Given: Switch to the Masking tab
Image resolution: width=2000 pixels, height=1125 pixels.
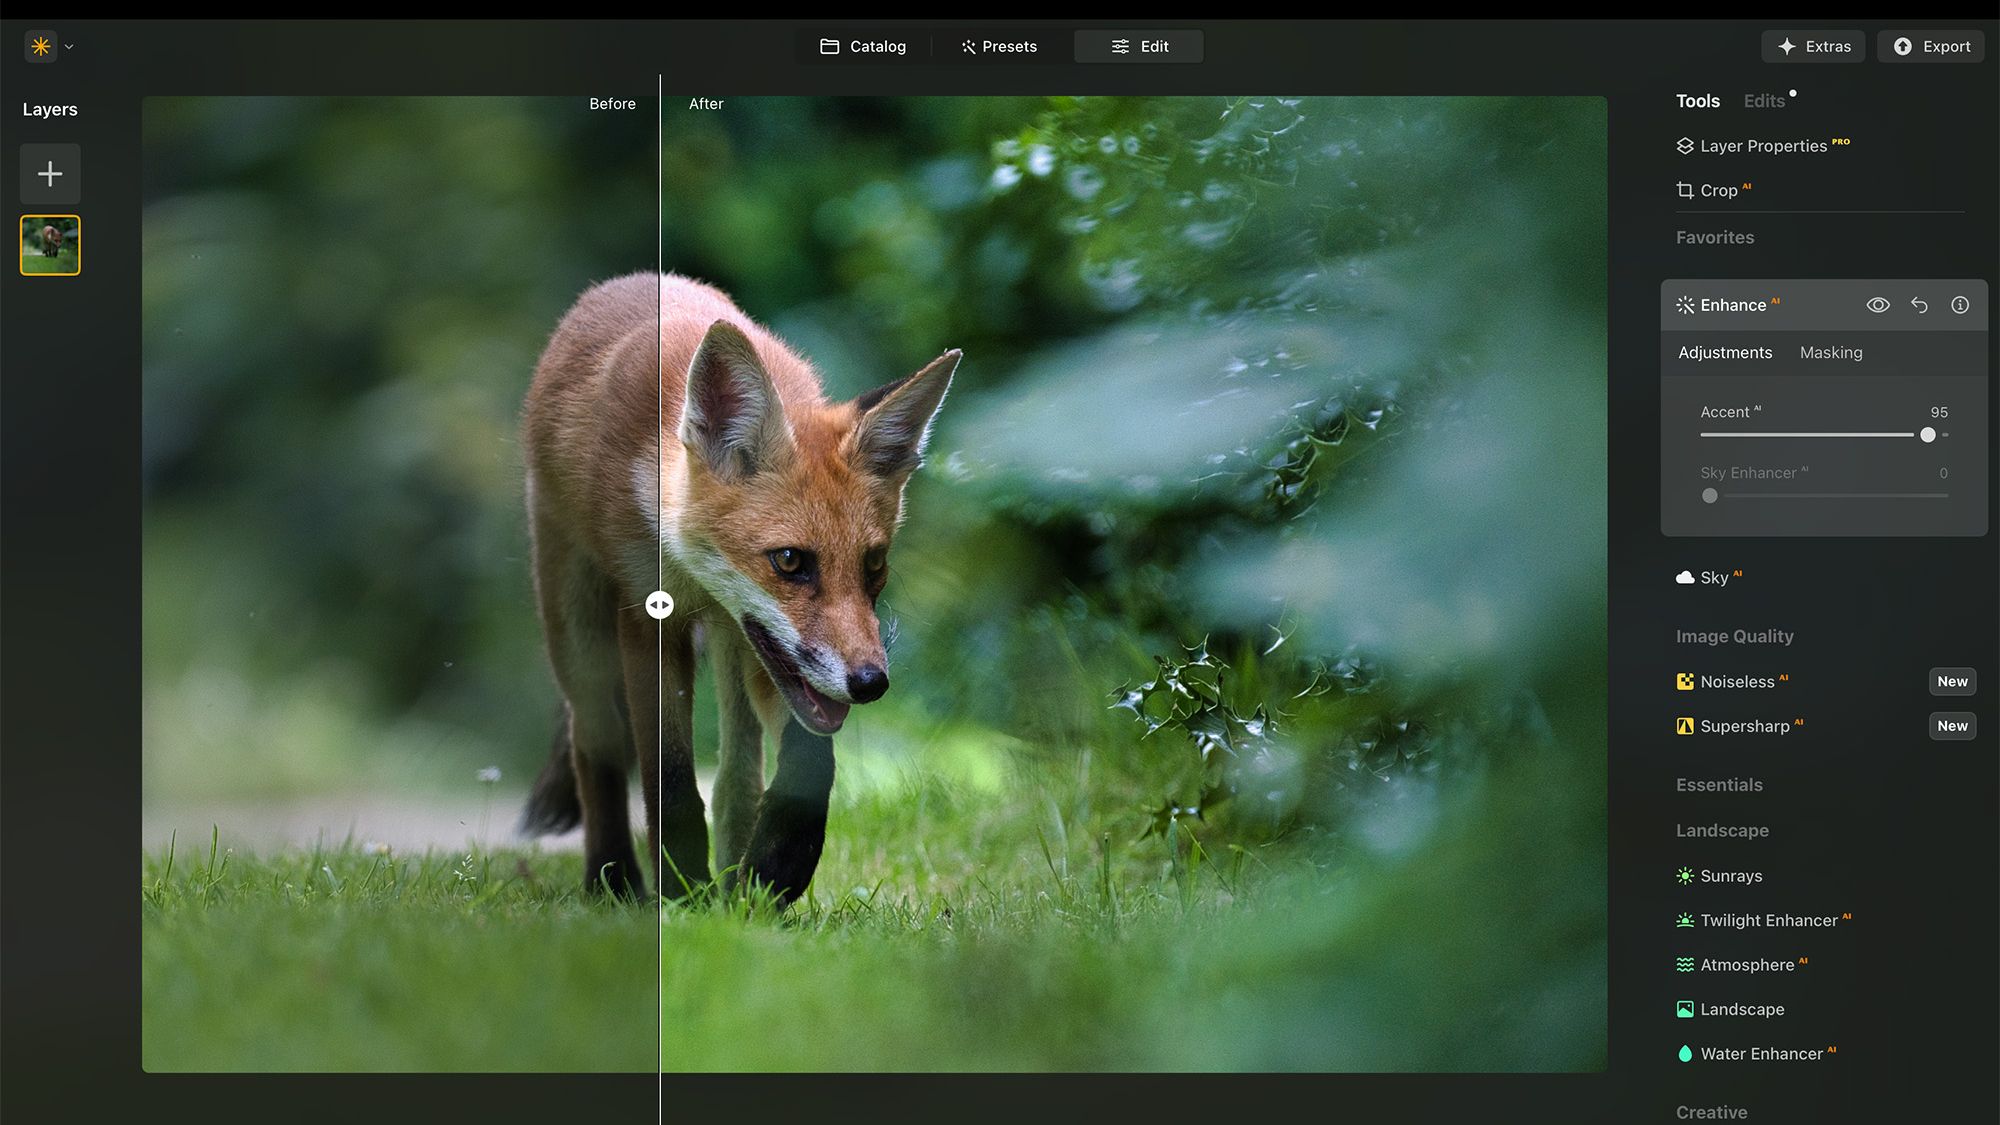Looking at the screenshot, I should coord(1831,352).
